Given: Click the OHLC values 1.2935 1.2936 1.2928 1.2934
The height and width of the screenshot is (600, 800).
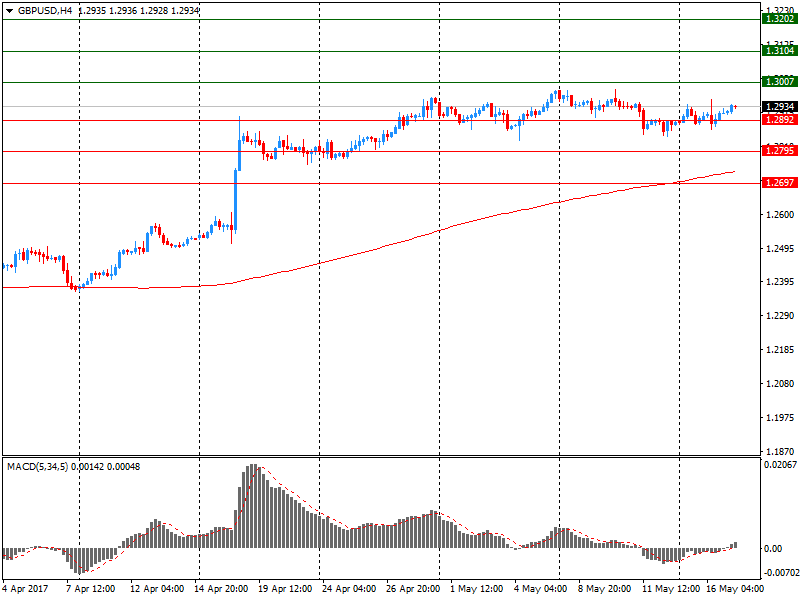Looking at the screenshot, I should click(139, 11).
